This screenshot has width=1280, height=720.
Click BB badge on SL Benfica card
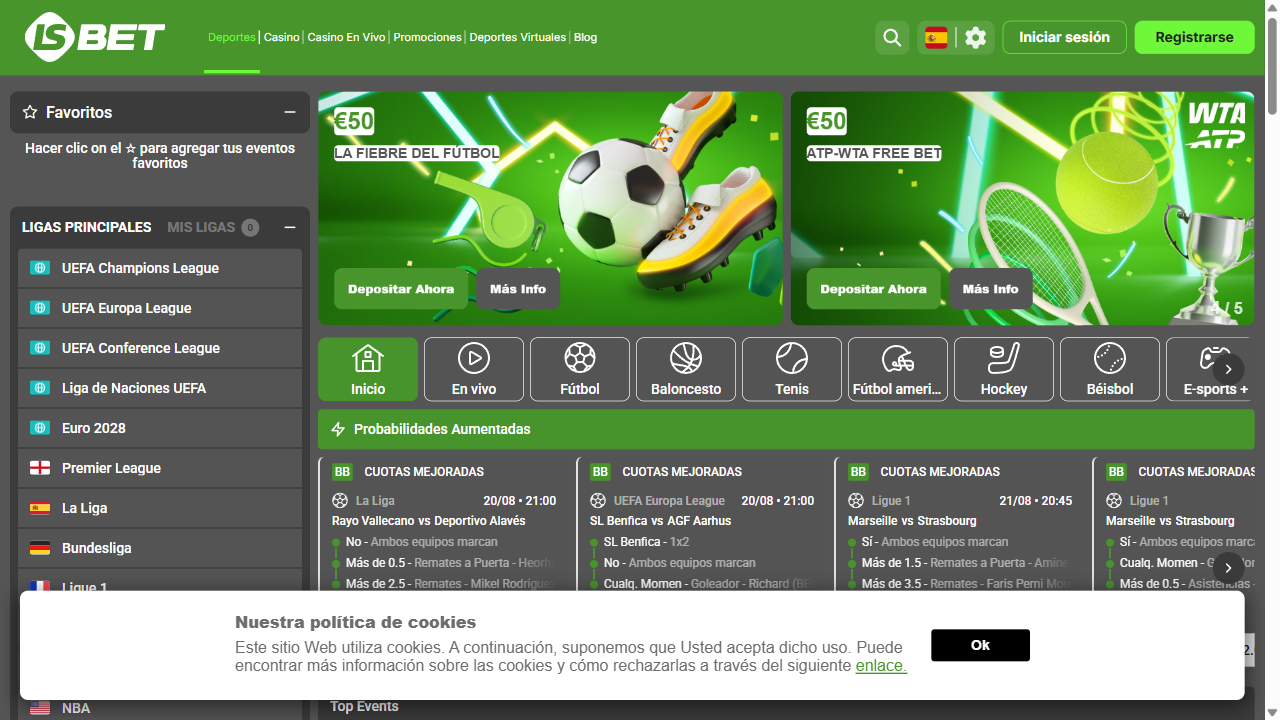[x=600, y=472]
